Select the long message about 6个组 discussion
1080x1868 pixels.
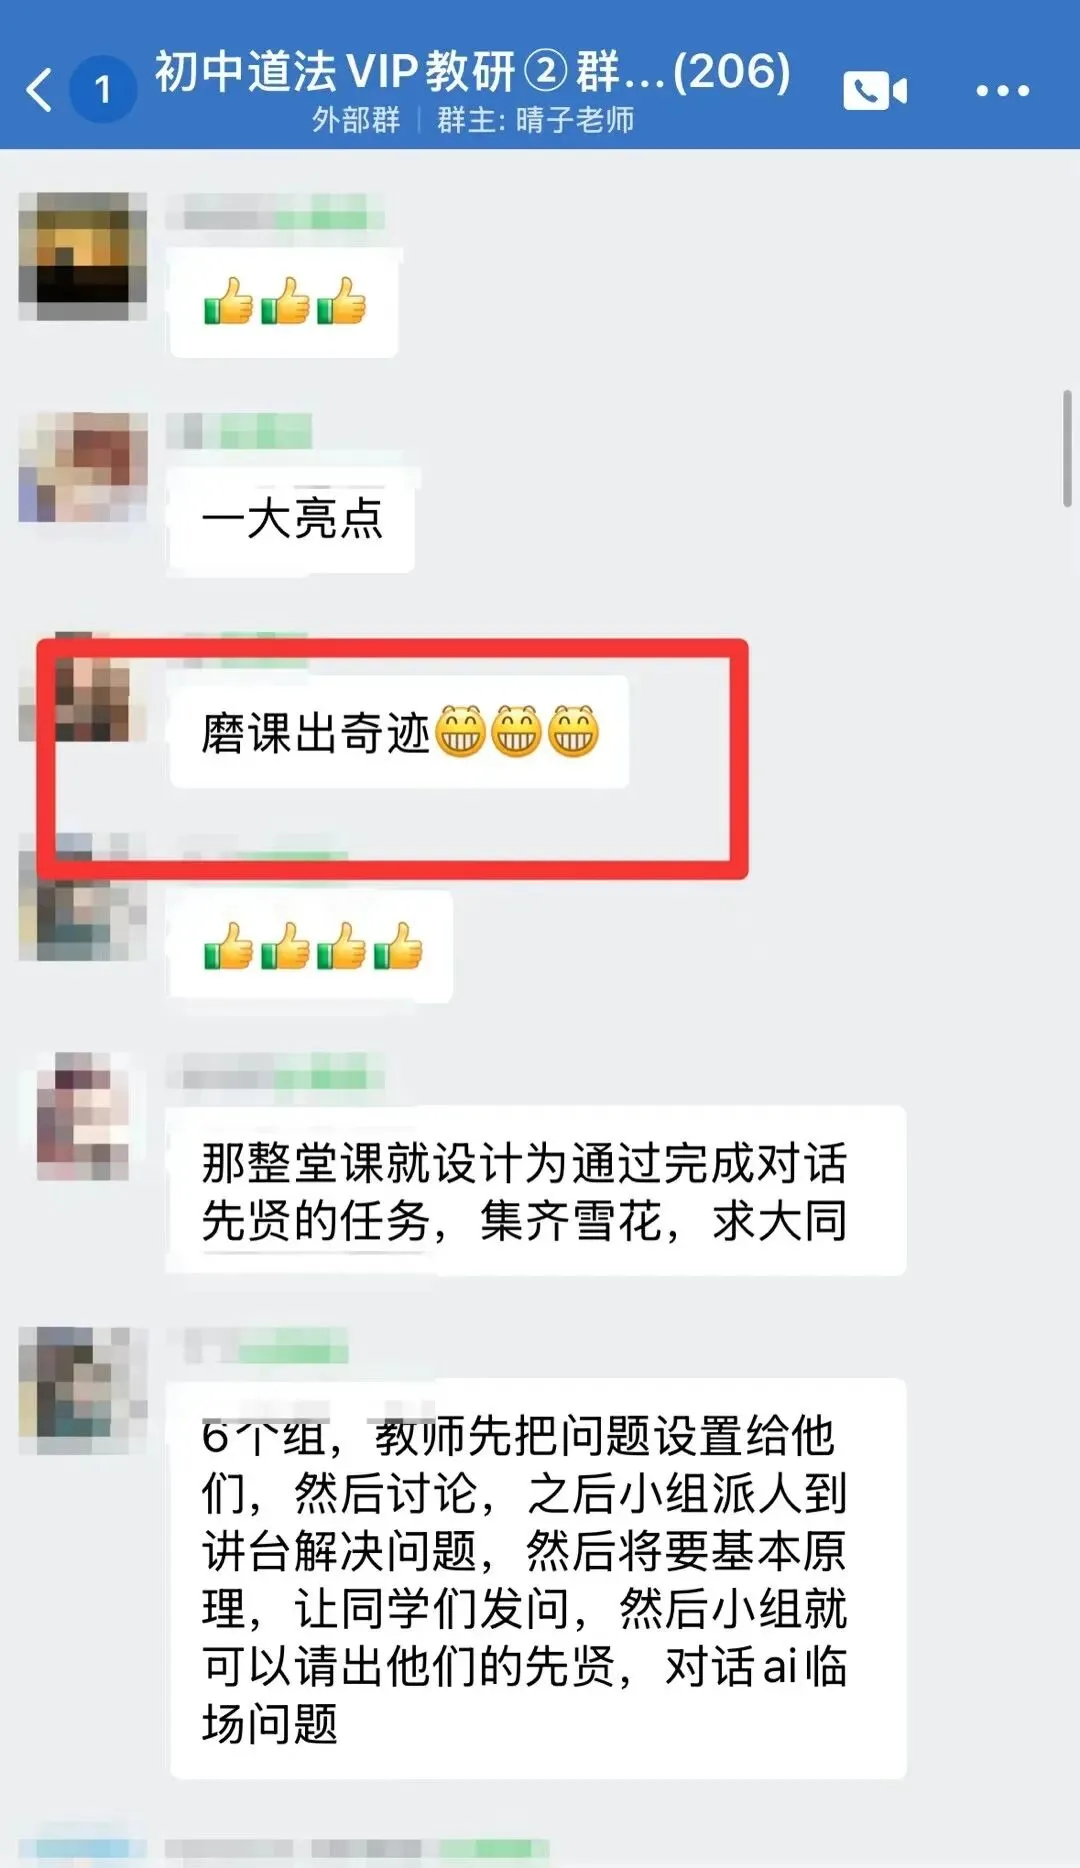538,1579
